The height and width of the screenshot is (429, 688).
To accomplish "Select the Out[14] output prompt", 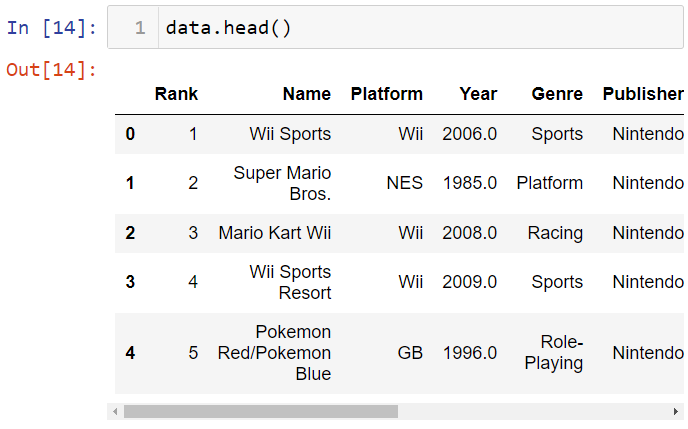I will pos(51,70).
